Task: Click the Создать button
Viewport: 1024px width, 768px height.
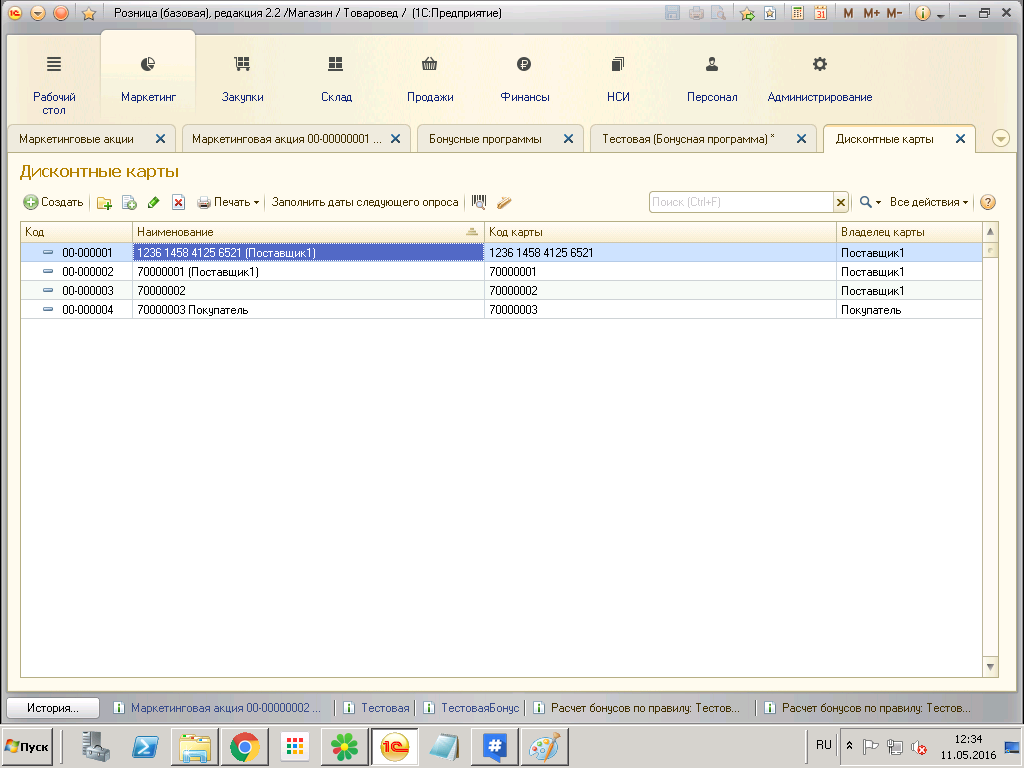Action: [x=54, y=202]
